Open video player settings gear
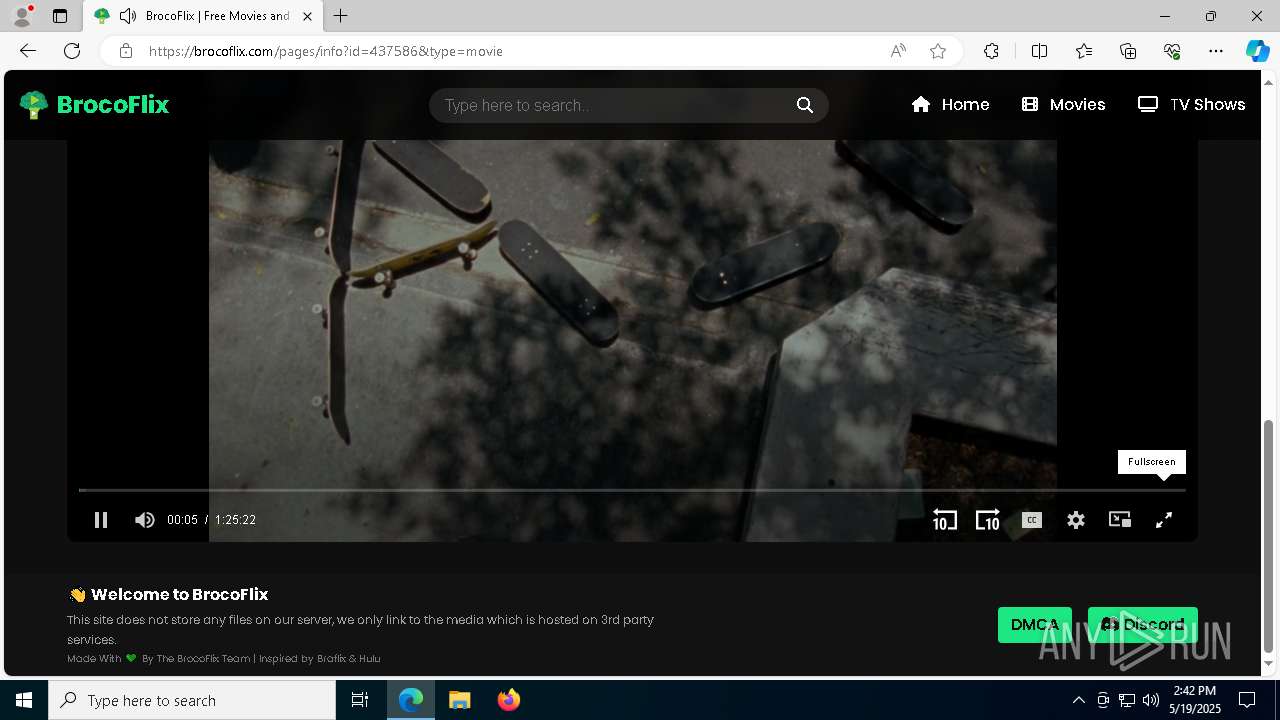This screenshot has height=720, width=1280. coord(1076,520)
